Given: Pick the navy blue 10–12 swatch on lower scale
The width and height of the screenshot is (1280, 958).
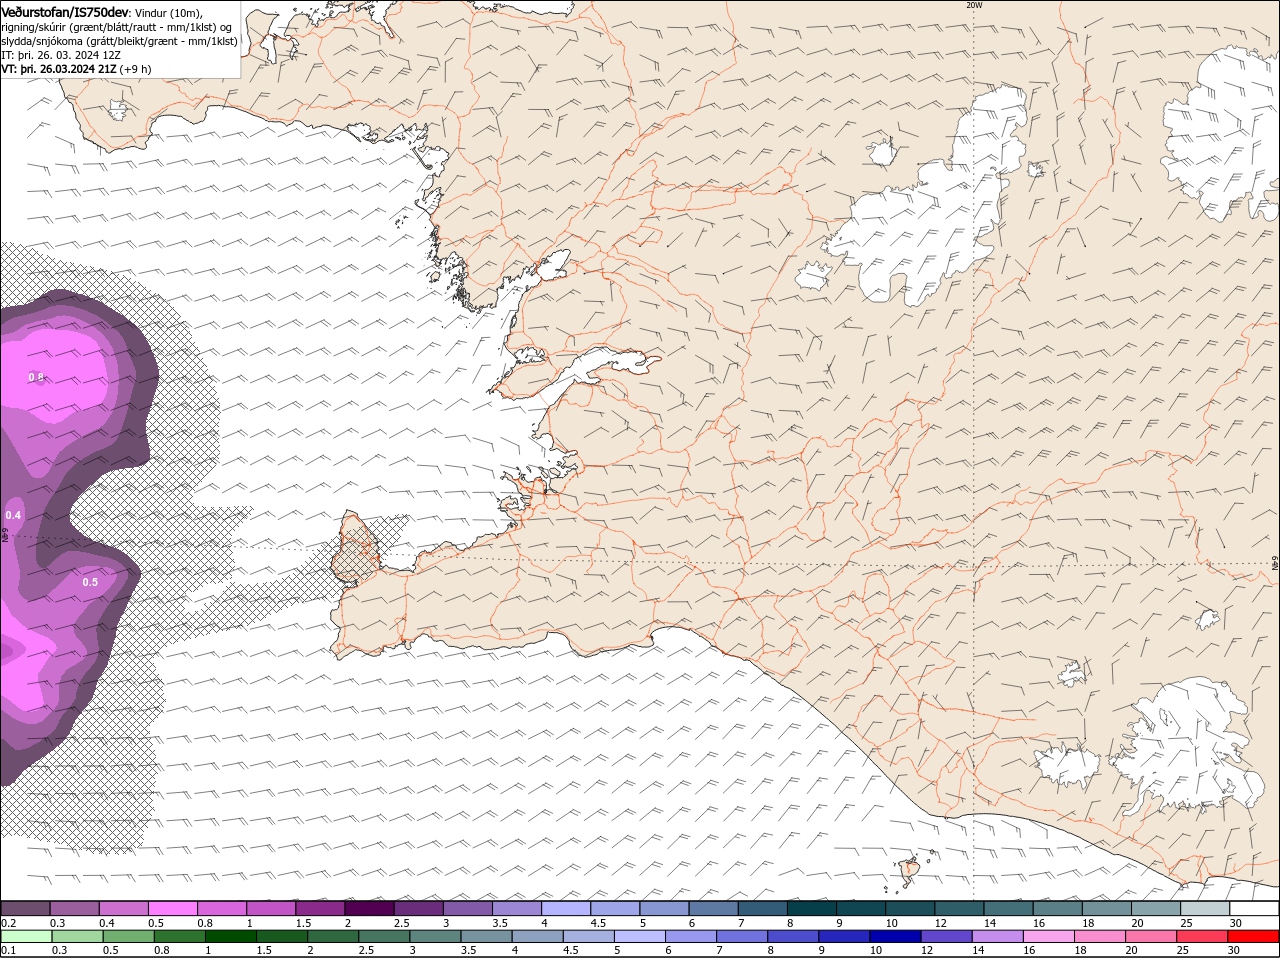Looking at the screenshot, I should pos(894,936).
